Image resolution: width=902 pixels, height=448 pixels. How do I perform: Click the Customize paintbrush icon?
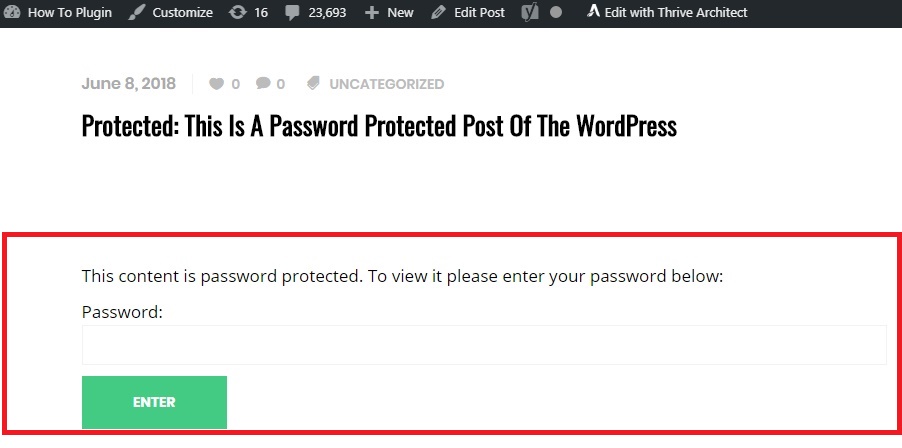136,12
